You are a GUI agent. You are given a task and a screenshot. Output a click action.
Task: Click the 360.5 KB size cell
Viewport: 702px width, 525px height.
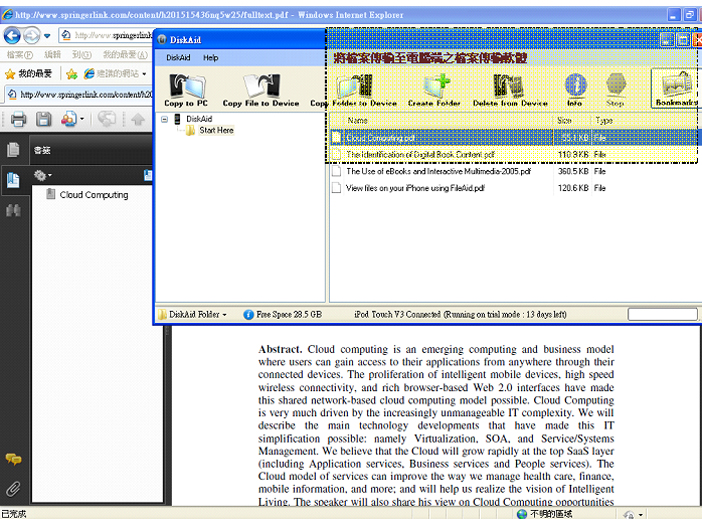point(573,171)
